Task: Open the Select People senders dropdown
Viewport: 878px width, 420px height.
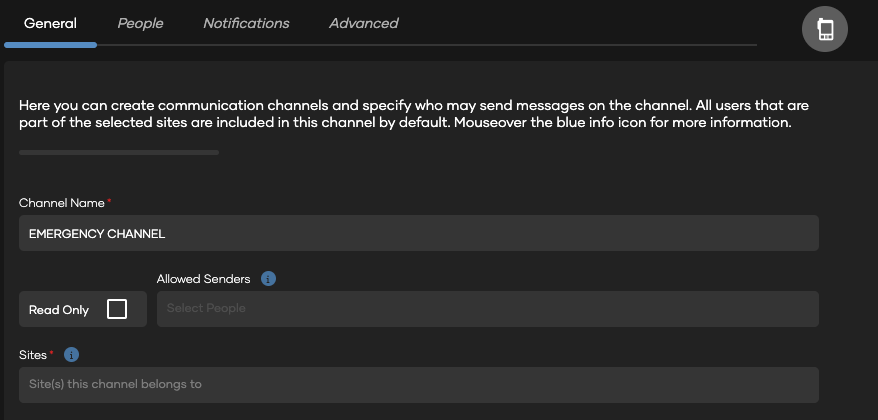Action: [488, 309]
